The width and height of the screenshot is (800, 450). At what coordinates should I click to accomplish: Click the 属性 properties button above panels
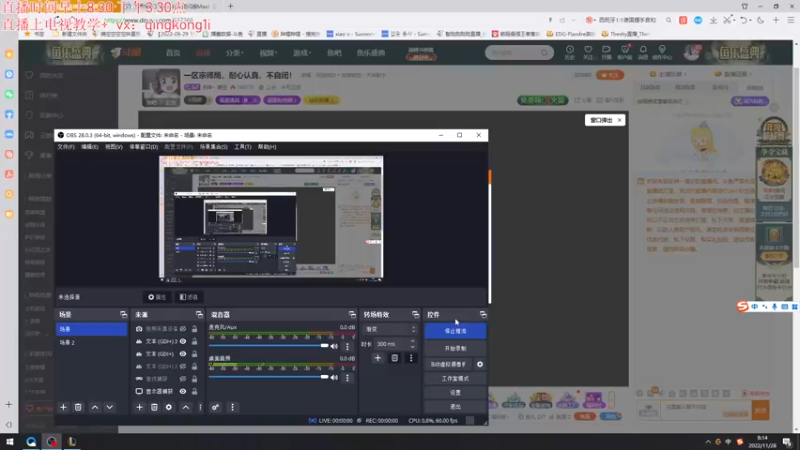point(157,297)
